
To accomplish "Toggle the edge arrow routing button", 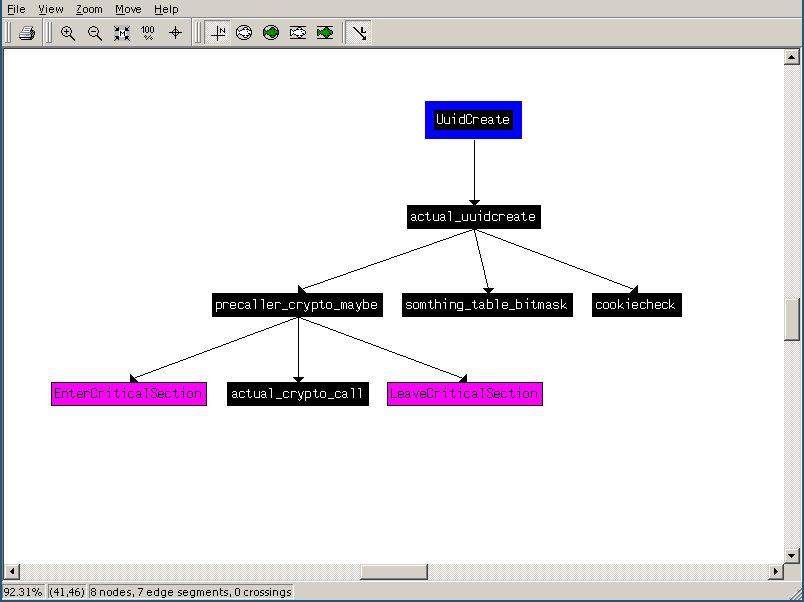I will point(359,33).
